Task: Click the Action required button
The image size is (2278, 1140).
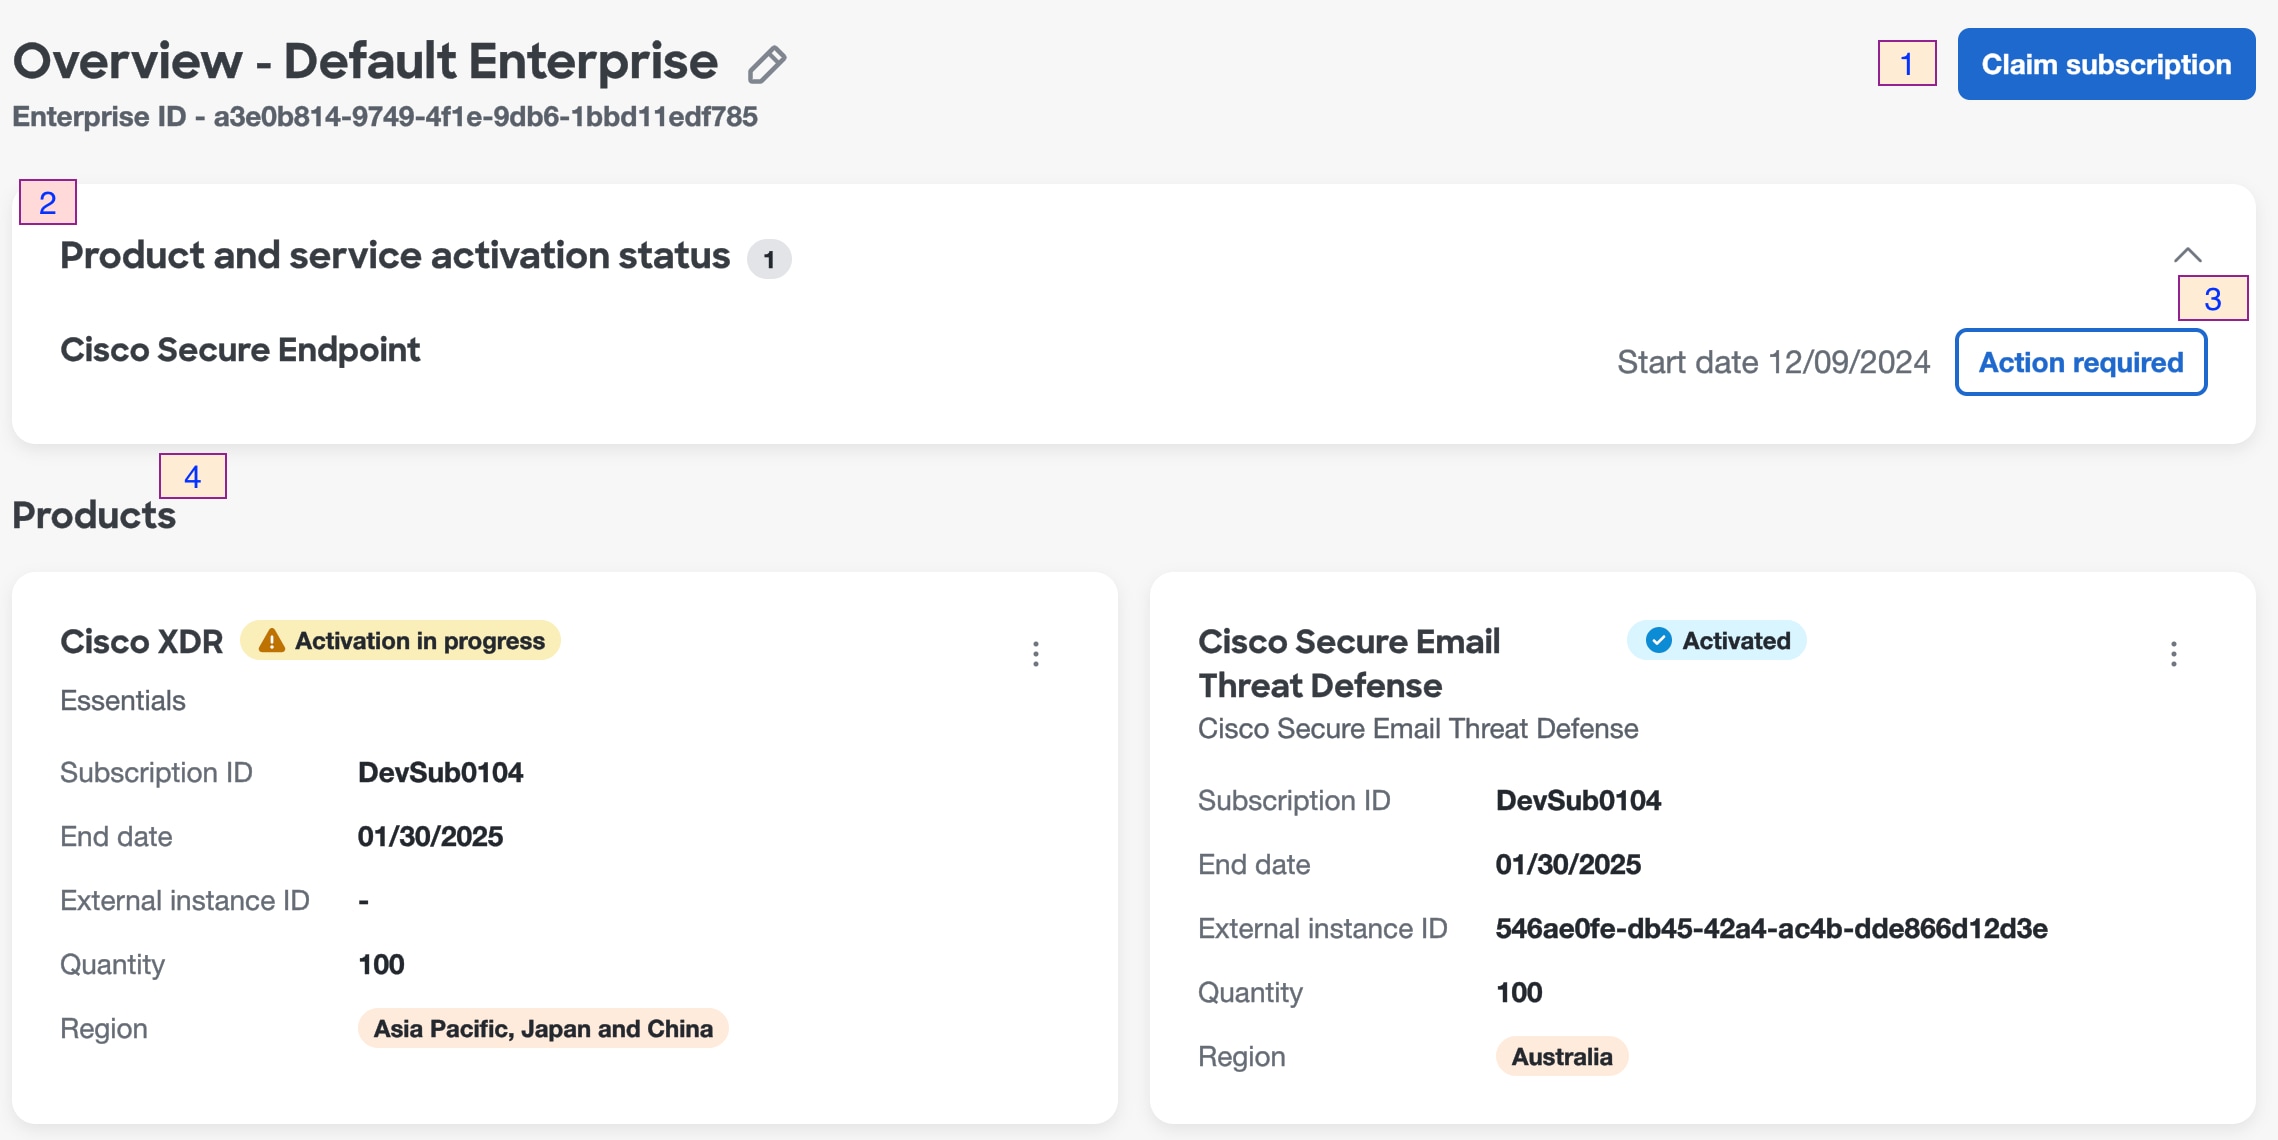Action: 2081,362
